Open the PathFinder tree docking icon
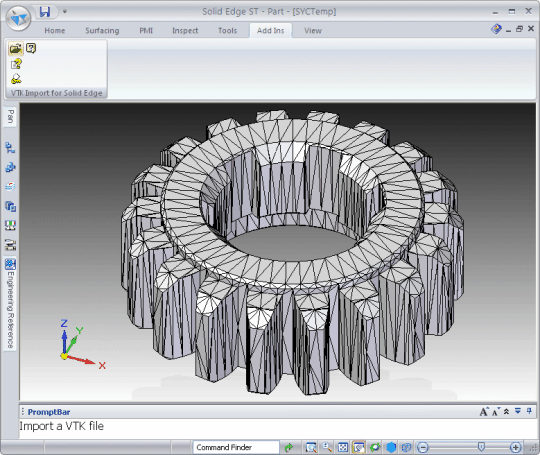The height and width of the screenshot is (455, 540). (10, 148)
